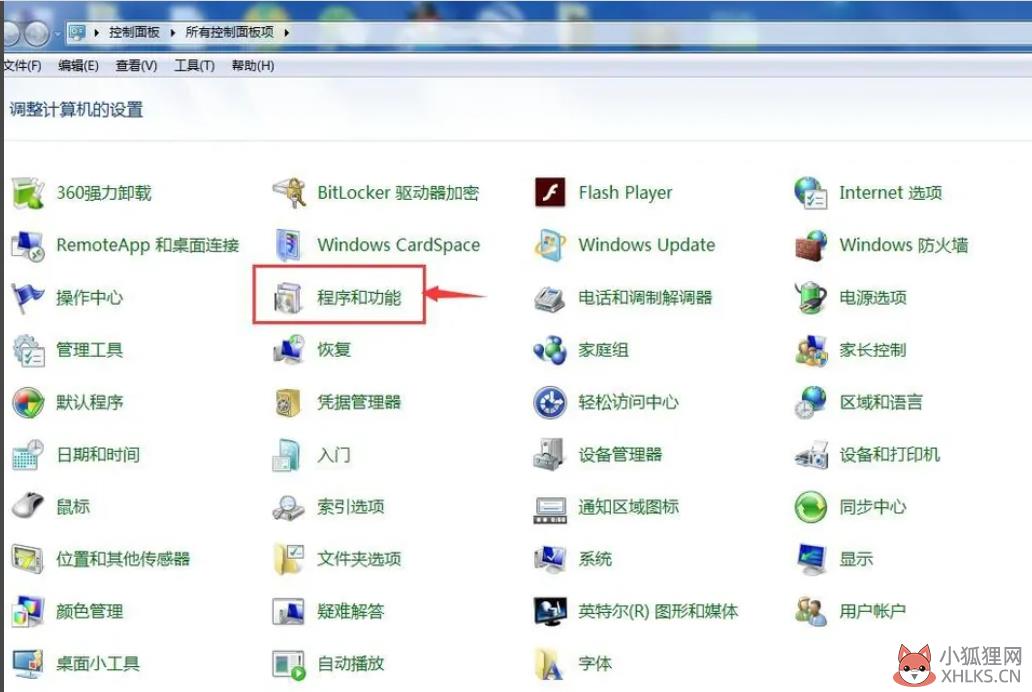Click the 设备管理器 icon

click(x=550, y=455)
